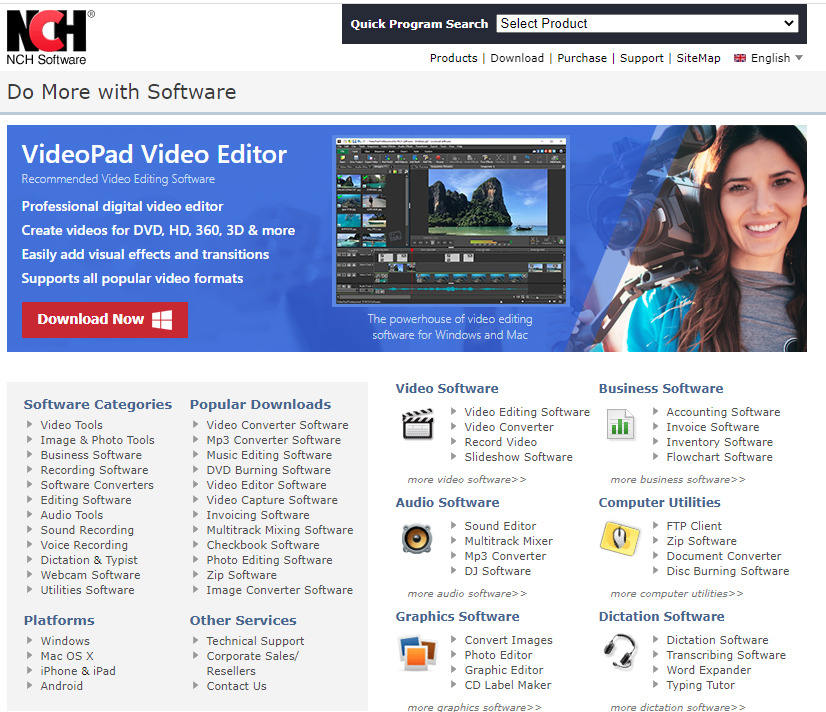Click the Computer Utilities mouse icon

620,539
